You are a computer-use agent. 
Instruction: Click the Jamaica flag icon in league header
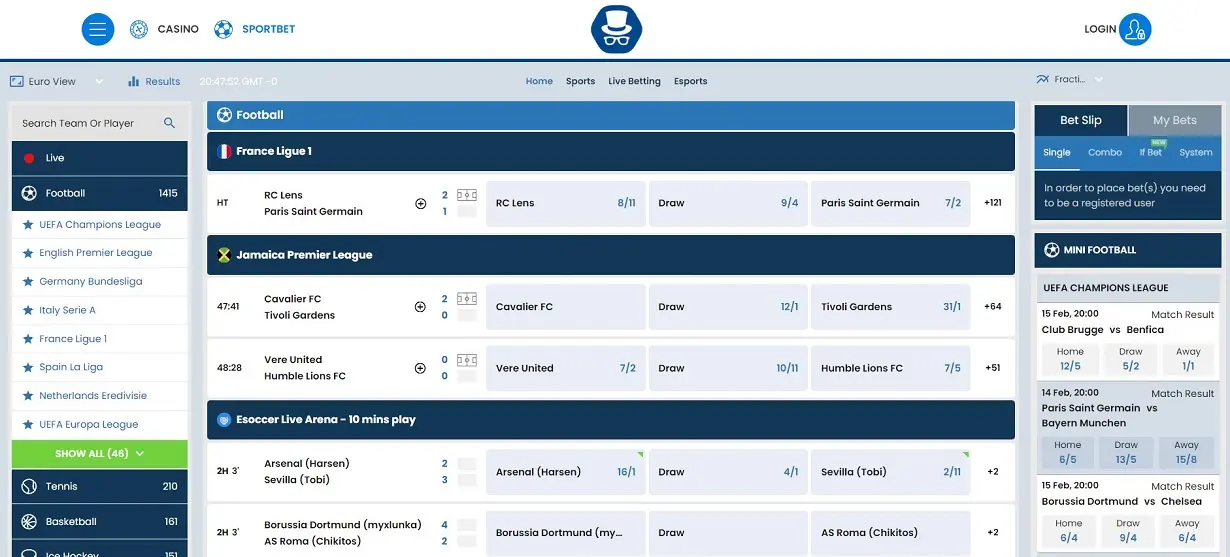click(x=224, y=255)
